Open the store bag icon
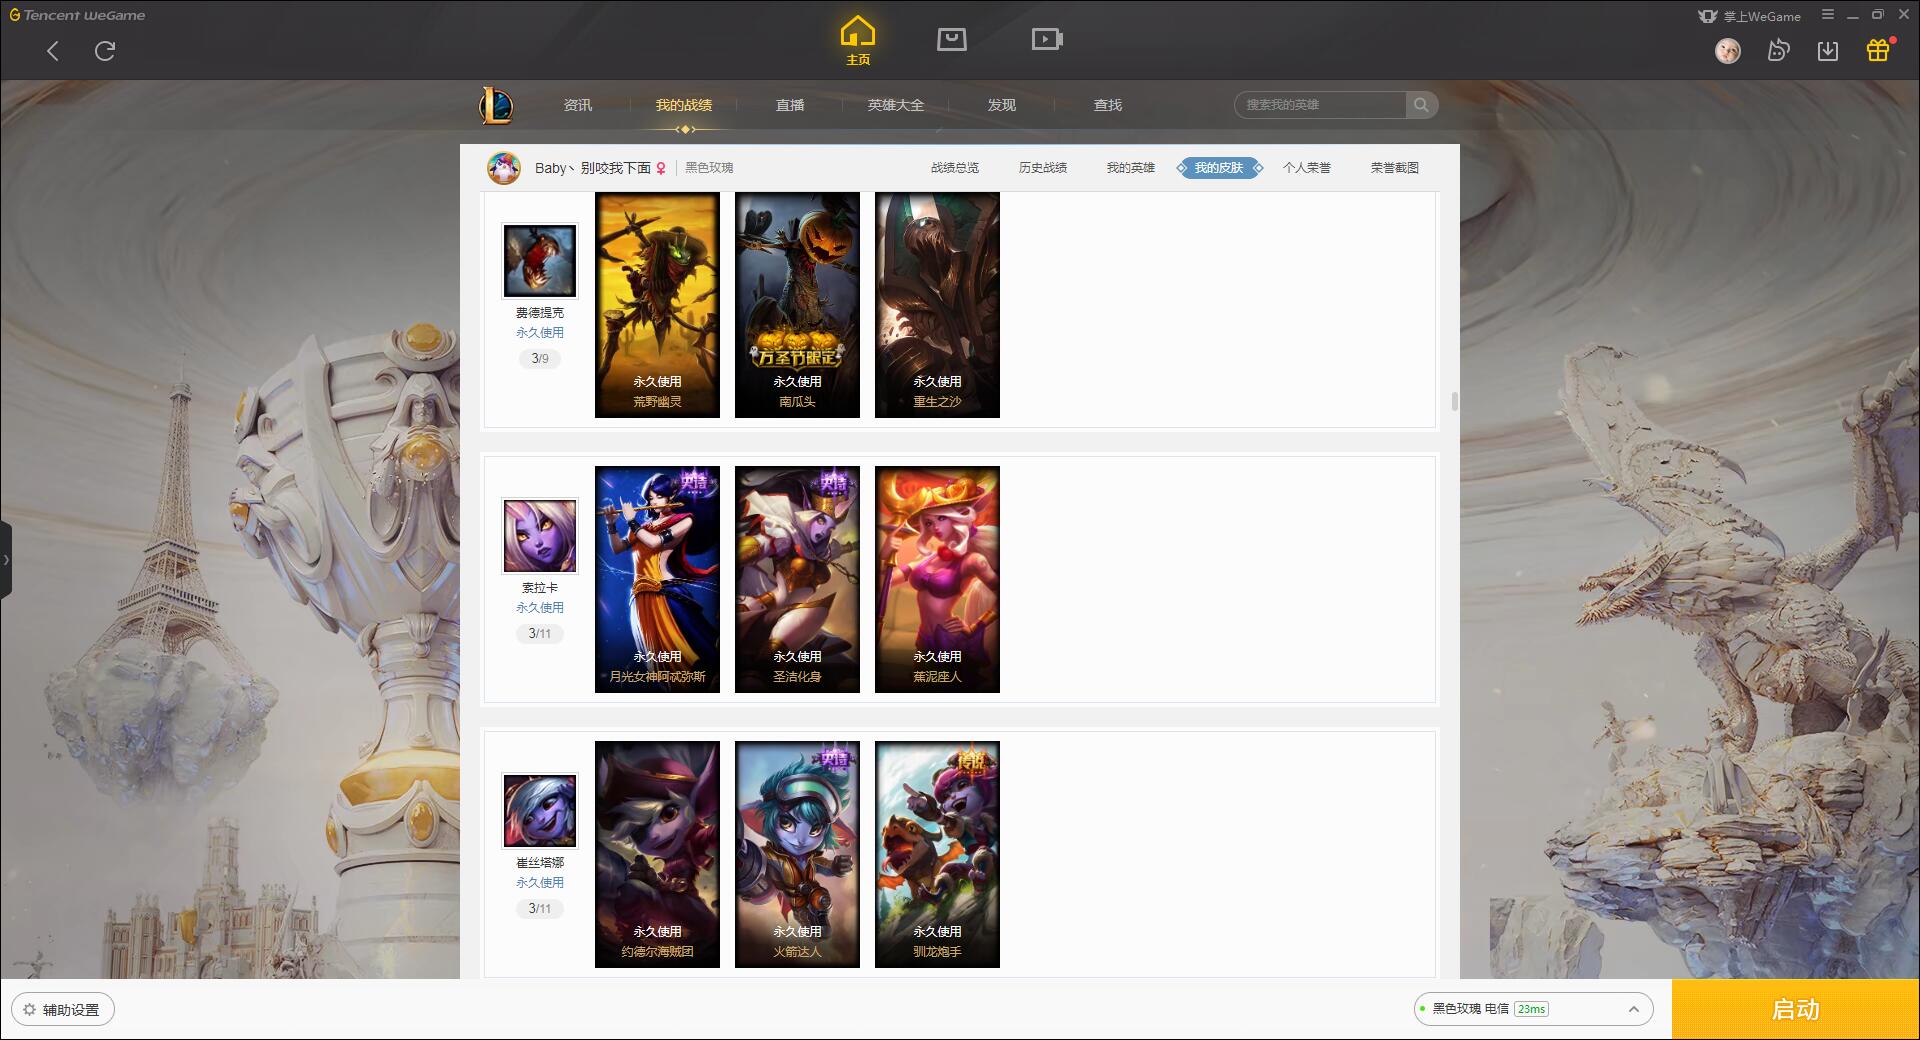Screen dimensions: 1920x1040 (951, 39)
